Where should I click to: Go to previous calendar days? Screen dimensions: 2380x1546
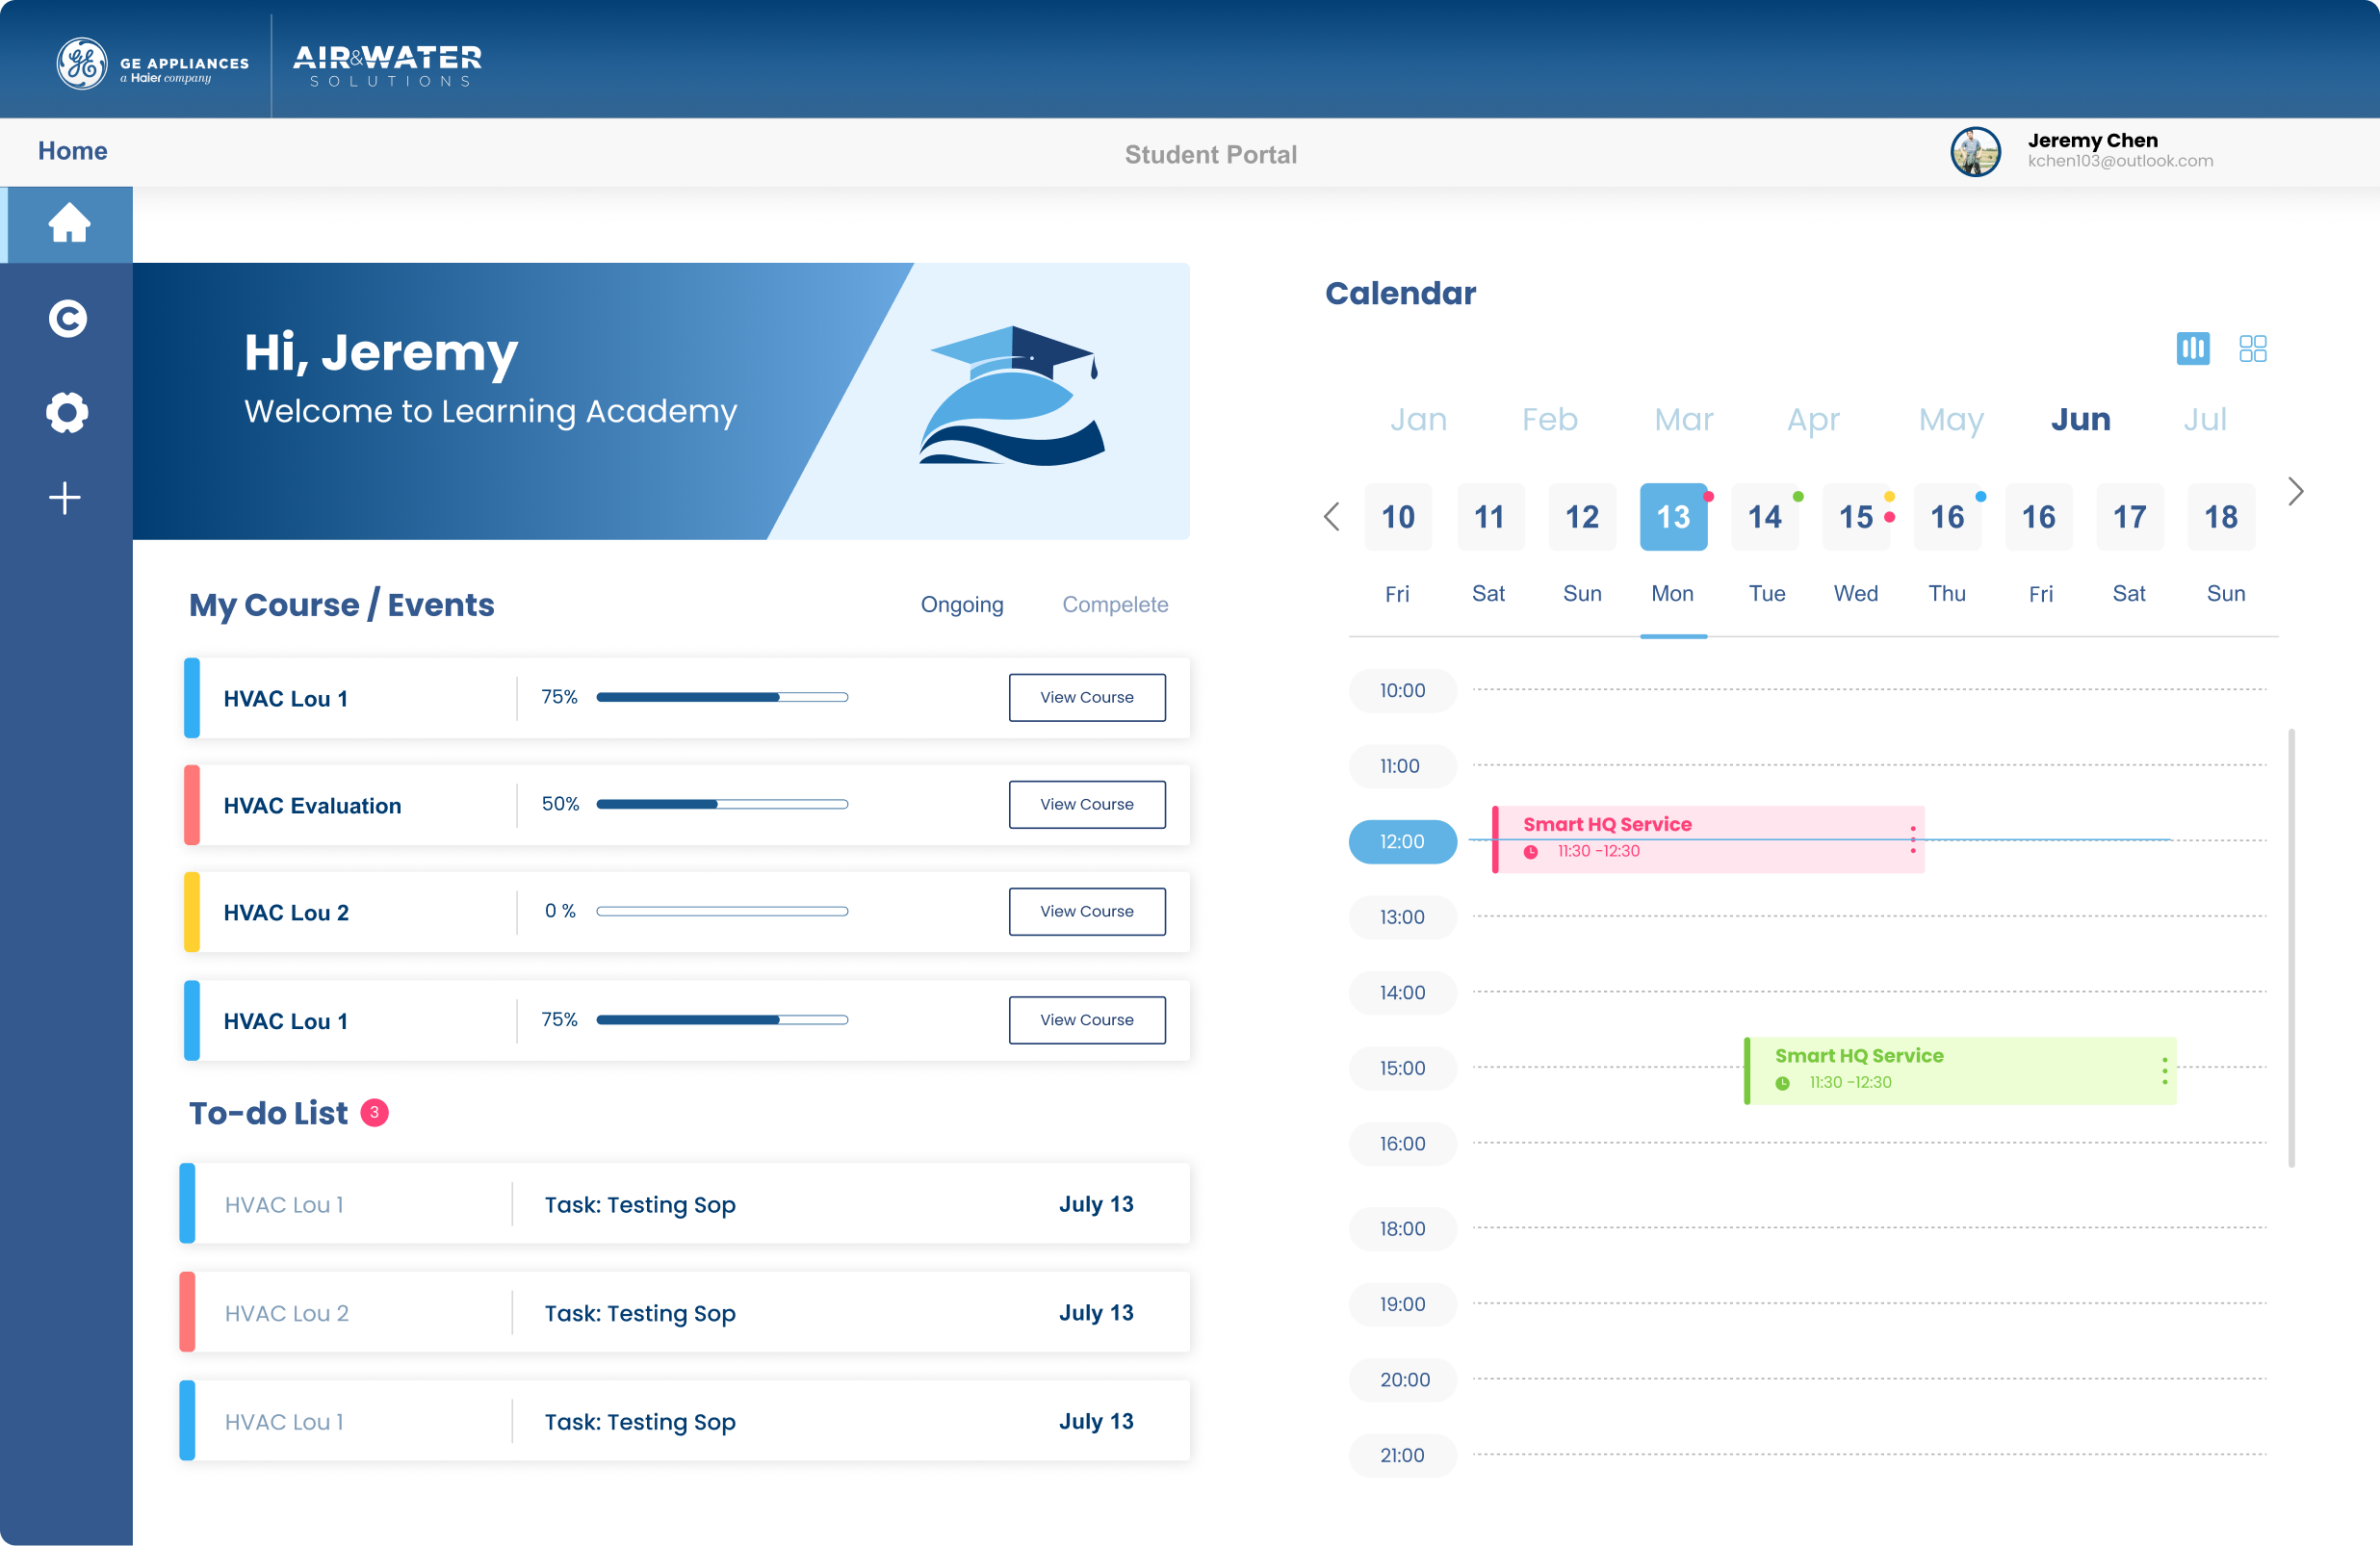point(1331,516)
